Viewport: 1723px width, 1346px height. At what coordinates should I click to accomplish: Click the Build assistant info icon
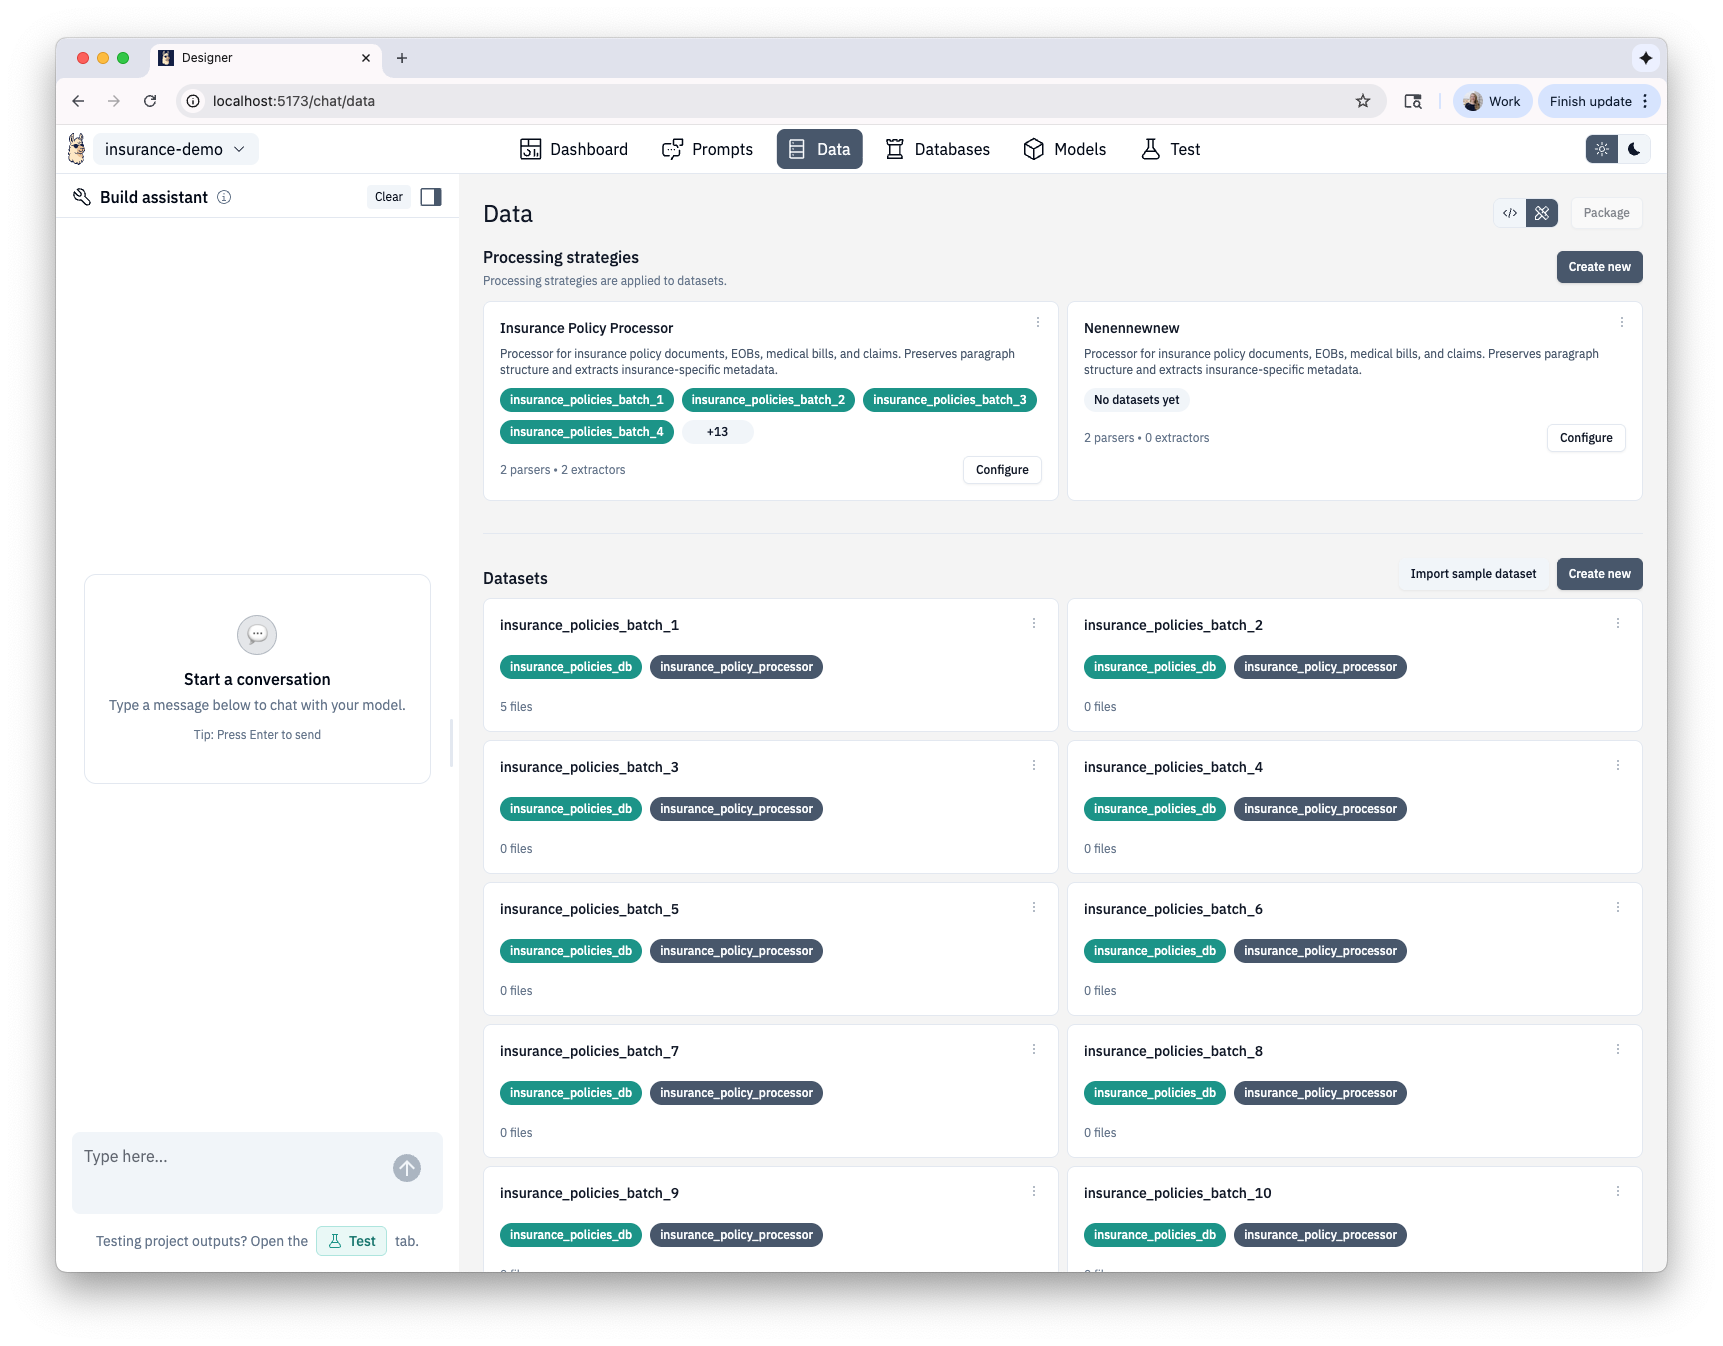tap(224, 197)
